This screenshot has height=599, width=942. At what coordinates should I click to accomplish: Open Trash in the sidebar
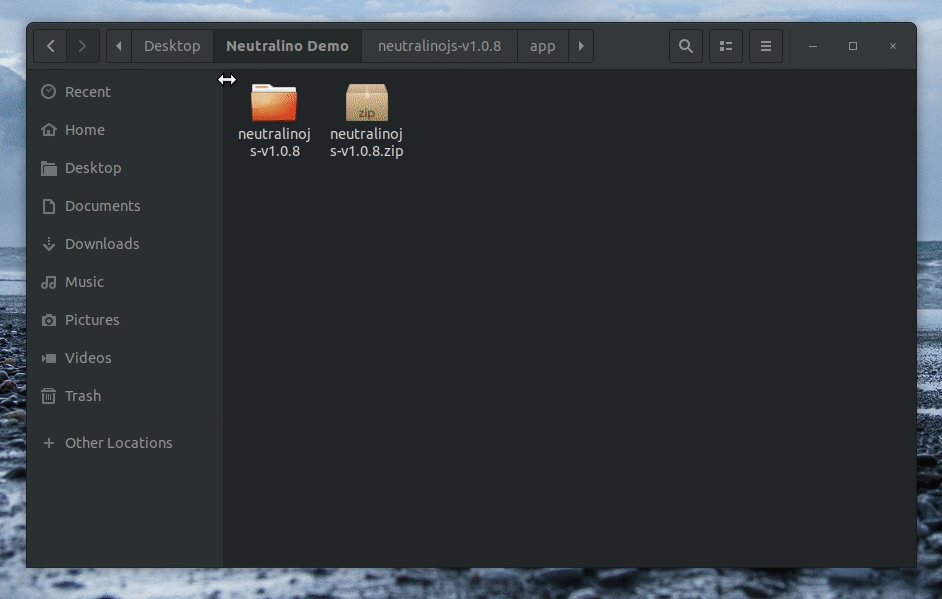(x=125, y=396)
